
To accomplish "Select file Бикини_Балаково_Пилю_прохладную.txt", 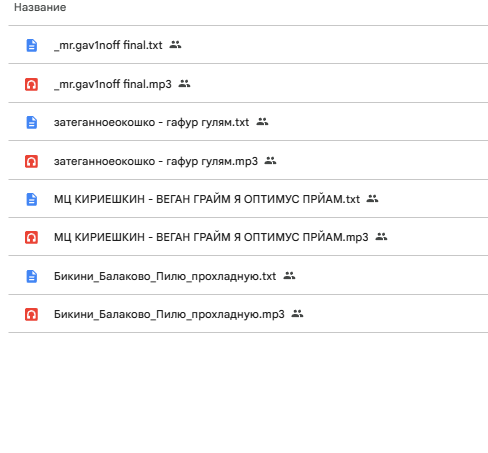I will pos(165,276).
